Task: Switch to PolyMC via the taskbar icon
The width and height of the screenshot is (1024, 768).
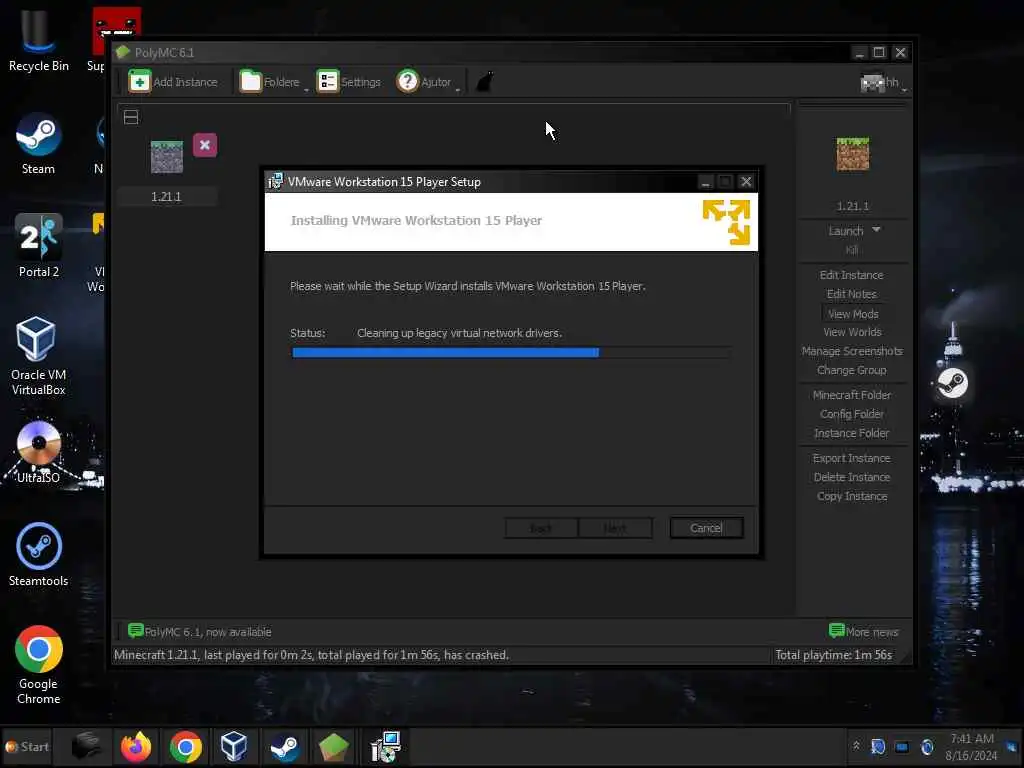Action: (x=333, y=746)
